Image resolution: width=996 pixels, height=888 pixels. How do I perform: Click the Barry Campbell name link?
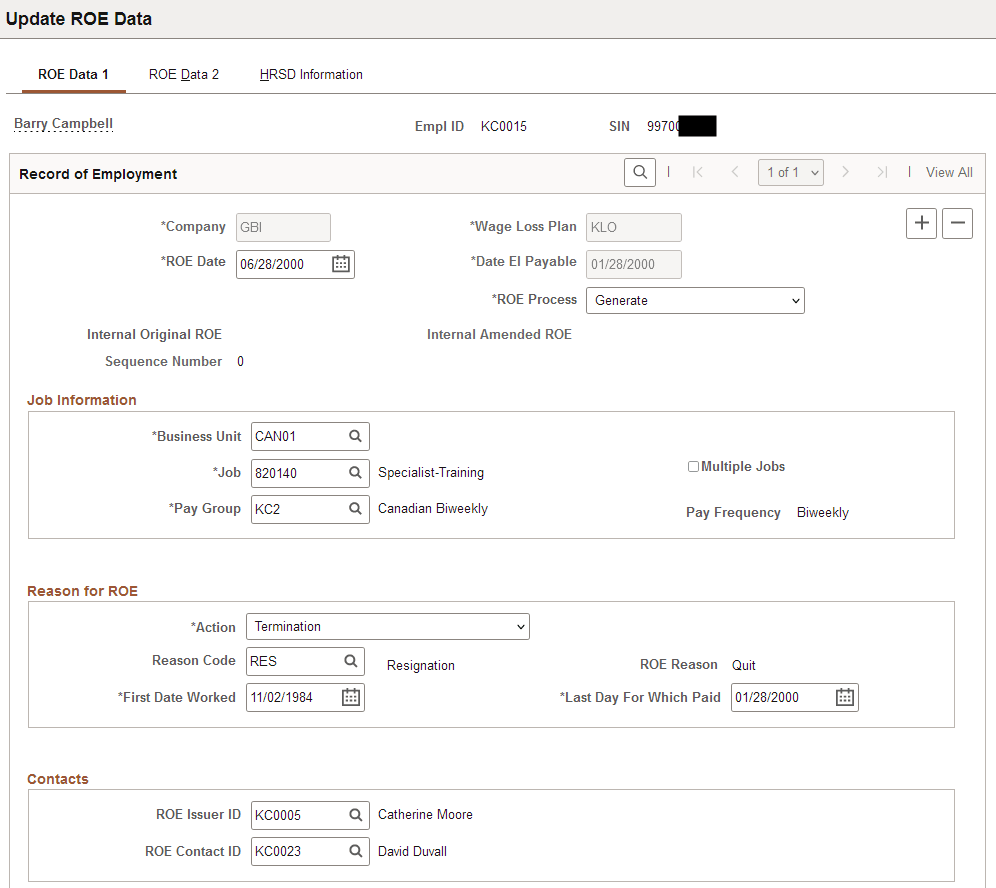pos(64,123)
